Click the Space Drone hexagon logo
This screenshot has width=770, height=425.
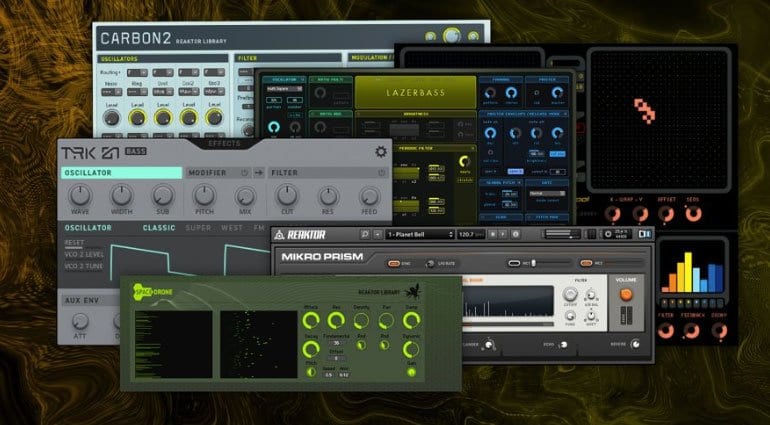pos(141,291)
